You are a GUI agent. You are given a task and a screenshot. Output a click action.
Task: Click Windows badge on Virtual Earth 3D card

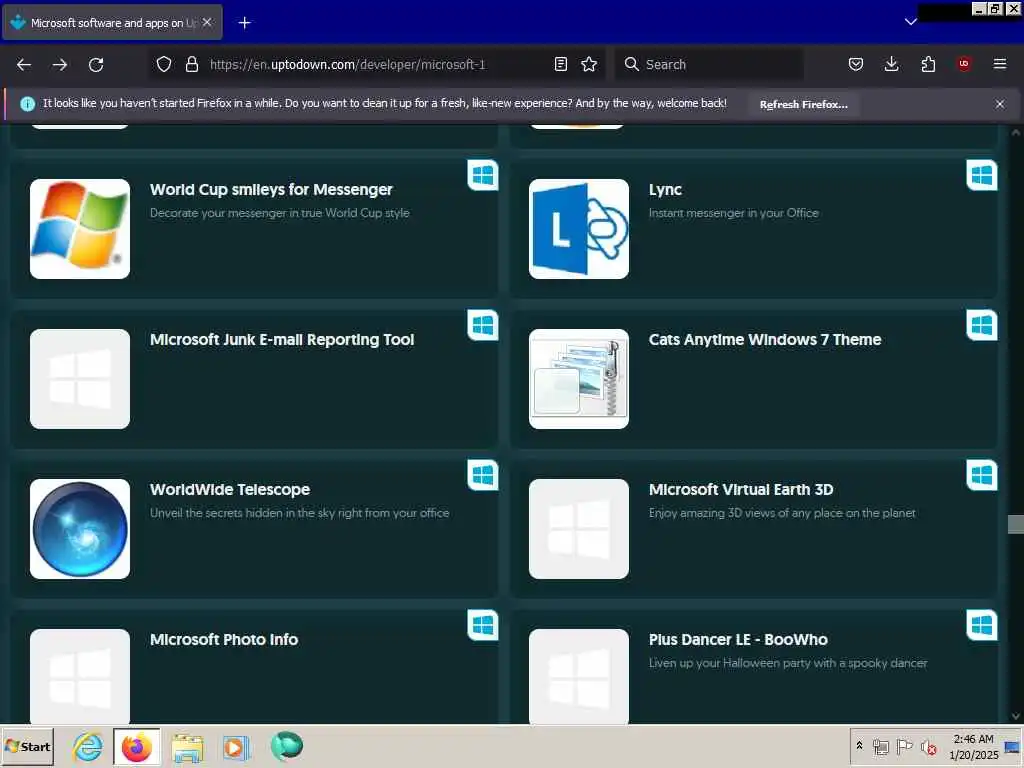pos(982,475)
